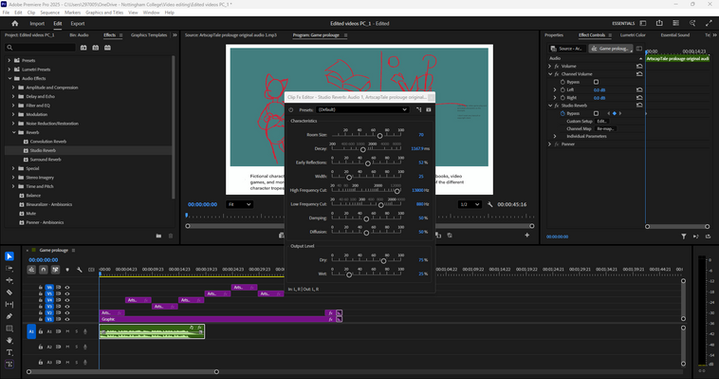Select the Type tool
719x379 pixels.
click(9, 352)
